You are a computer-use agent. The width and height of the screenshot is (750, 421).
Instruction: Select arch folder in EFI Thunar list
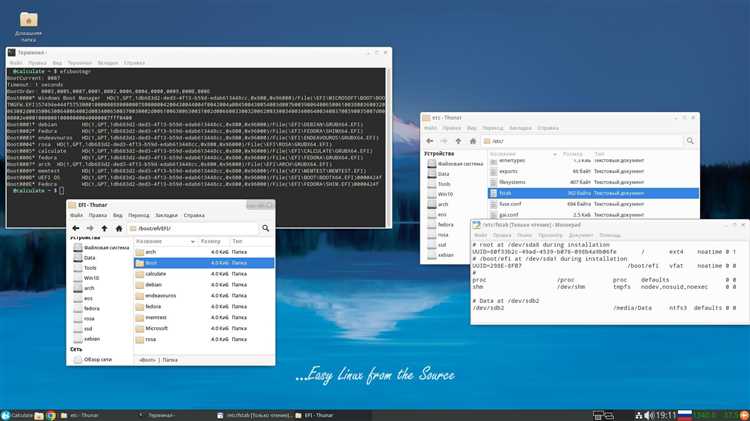tap(204, 252)
